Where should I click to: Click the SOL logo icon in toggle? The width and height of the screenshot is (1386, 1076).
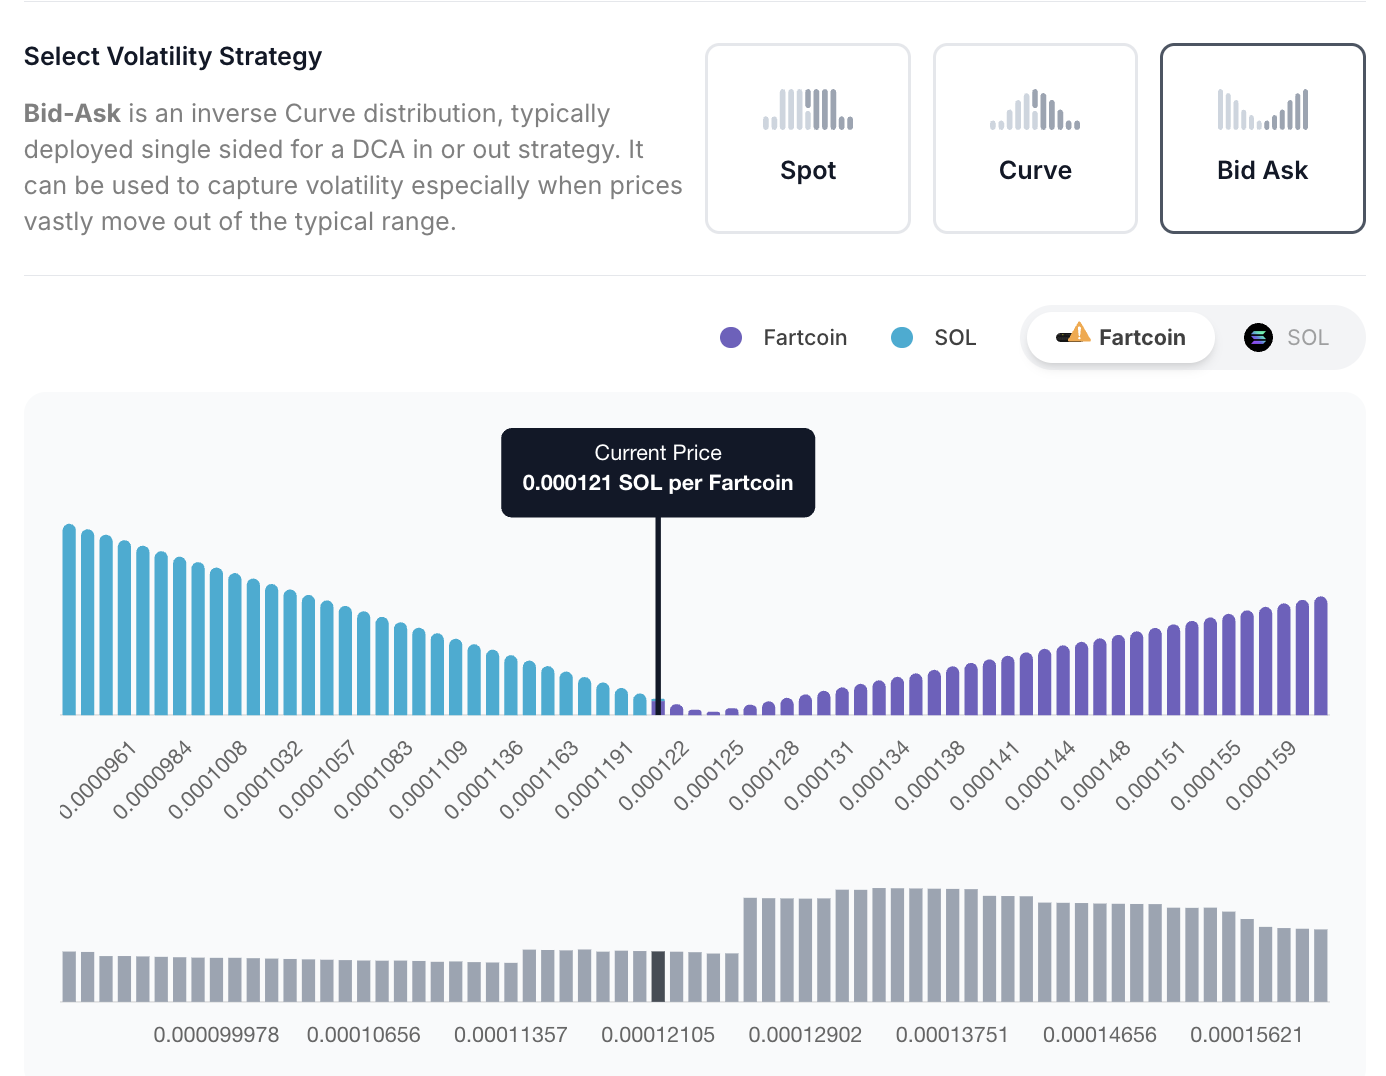[x=1257, y=338]
